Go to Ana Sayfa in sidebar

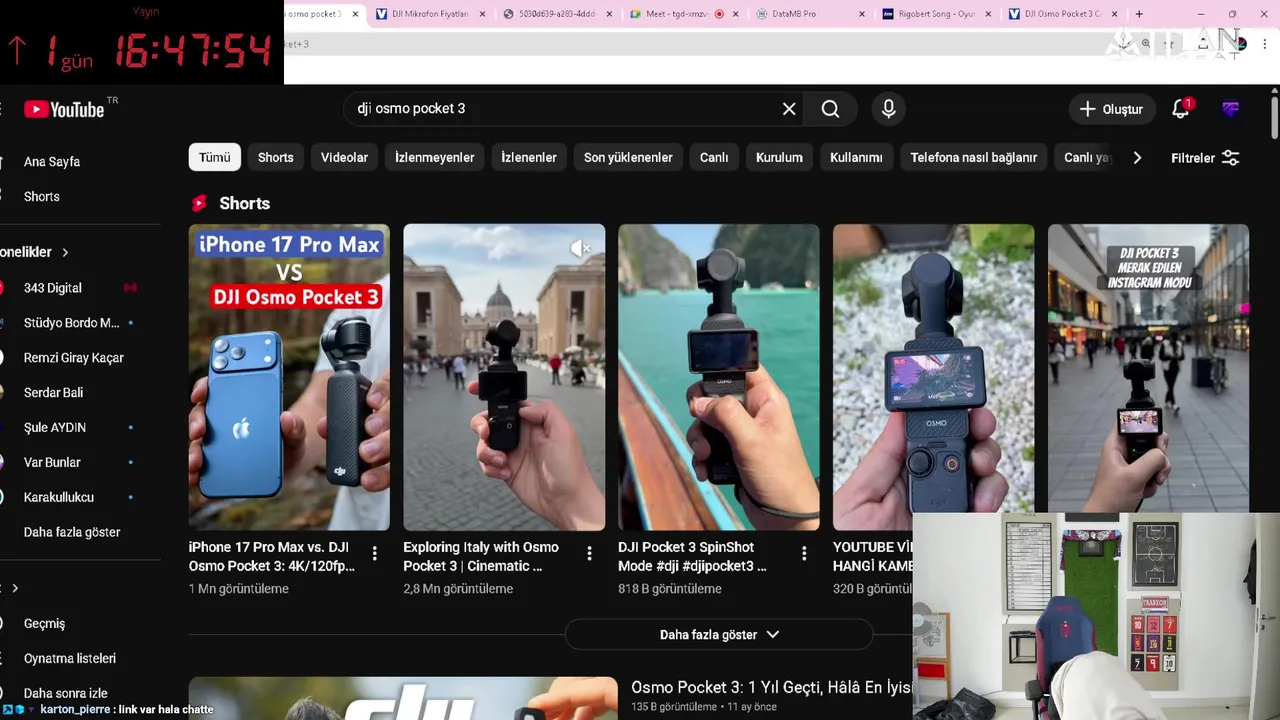click(x=52, y=162)
